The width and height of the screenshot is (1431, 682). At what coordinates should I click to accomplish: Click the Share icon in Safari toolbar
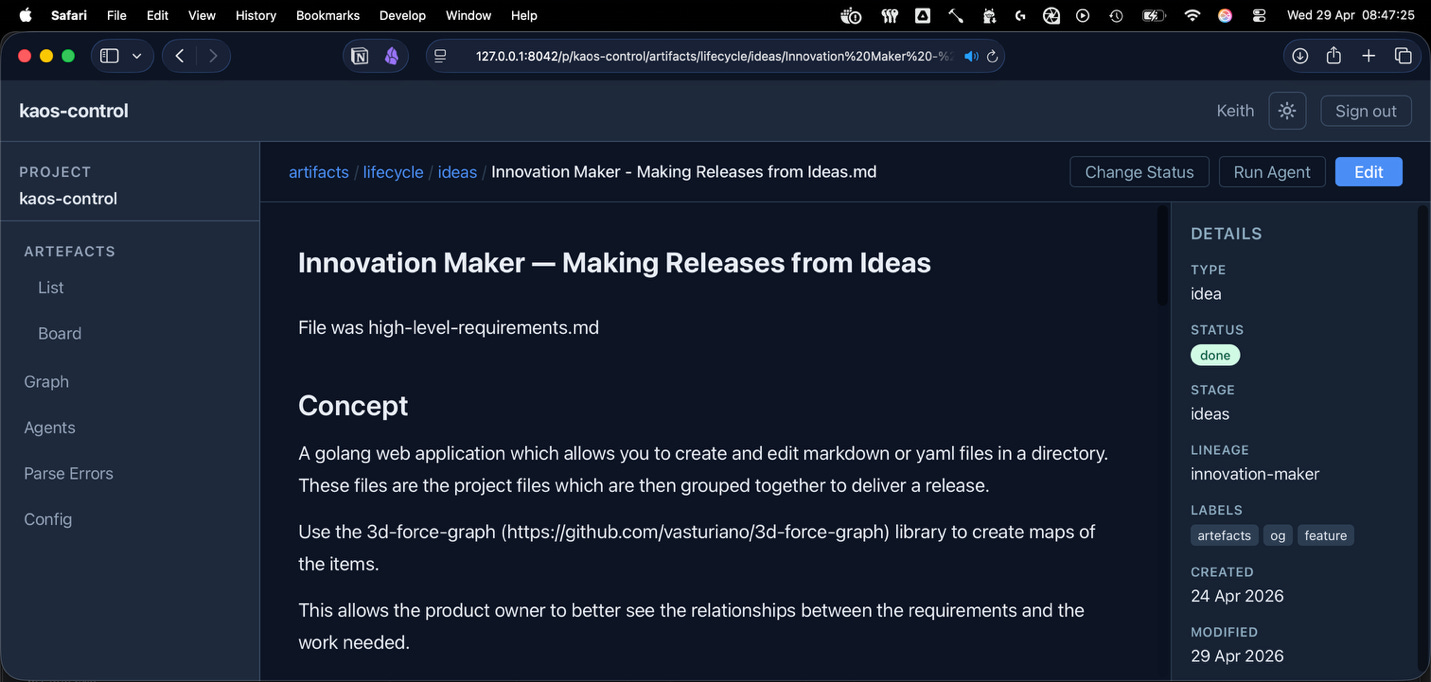click(x=1334, y=56)
